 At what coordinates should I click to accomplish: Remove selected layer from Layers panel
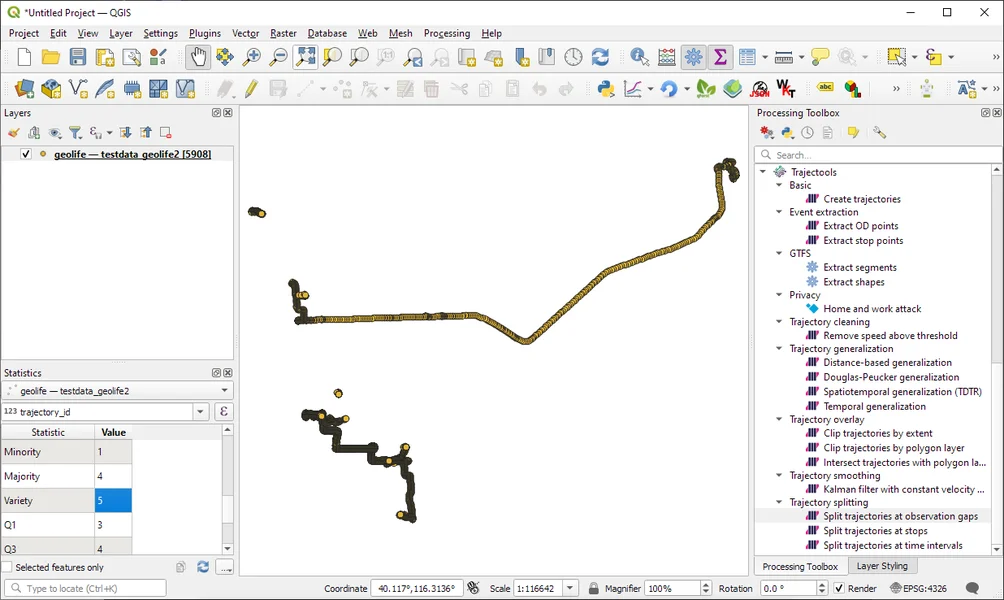(x=165, y=133)
